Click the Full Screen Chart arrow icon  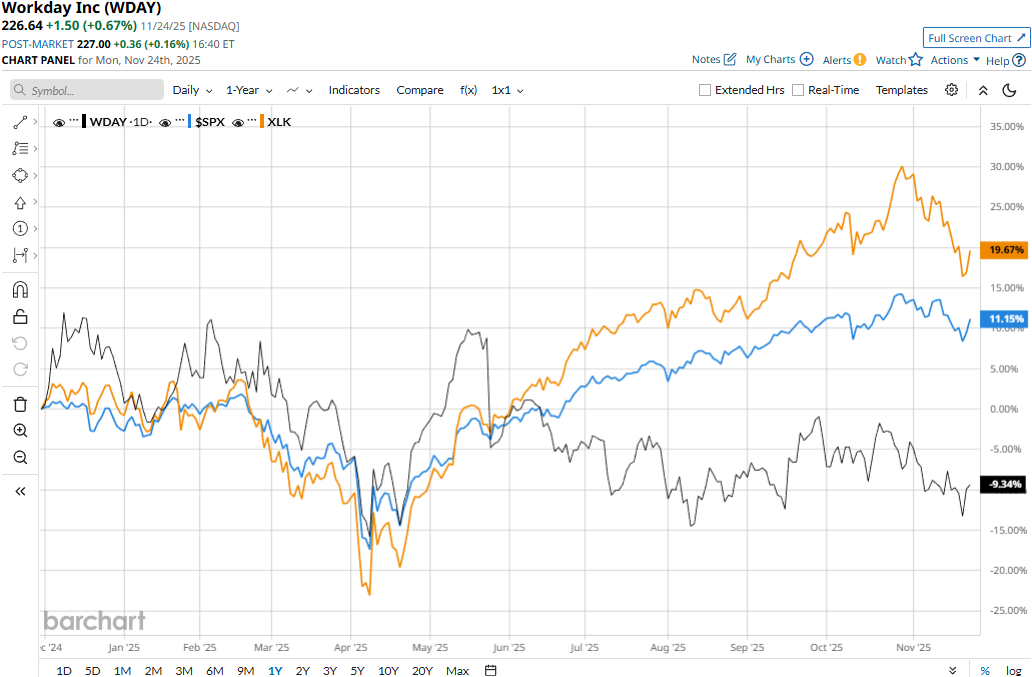tap(1021, 38)
